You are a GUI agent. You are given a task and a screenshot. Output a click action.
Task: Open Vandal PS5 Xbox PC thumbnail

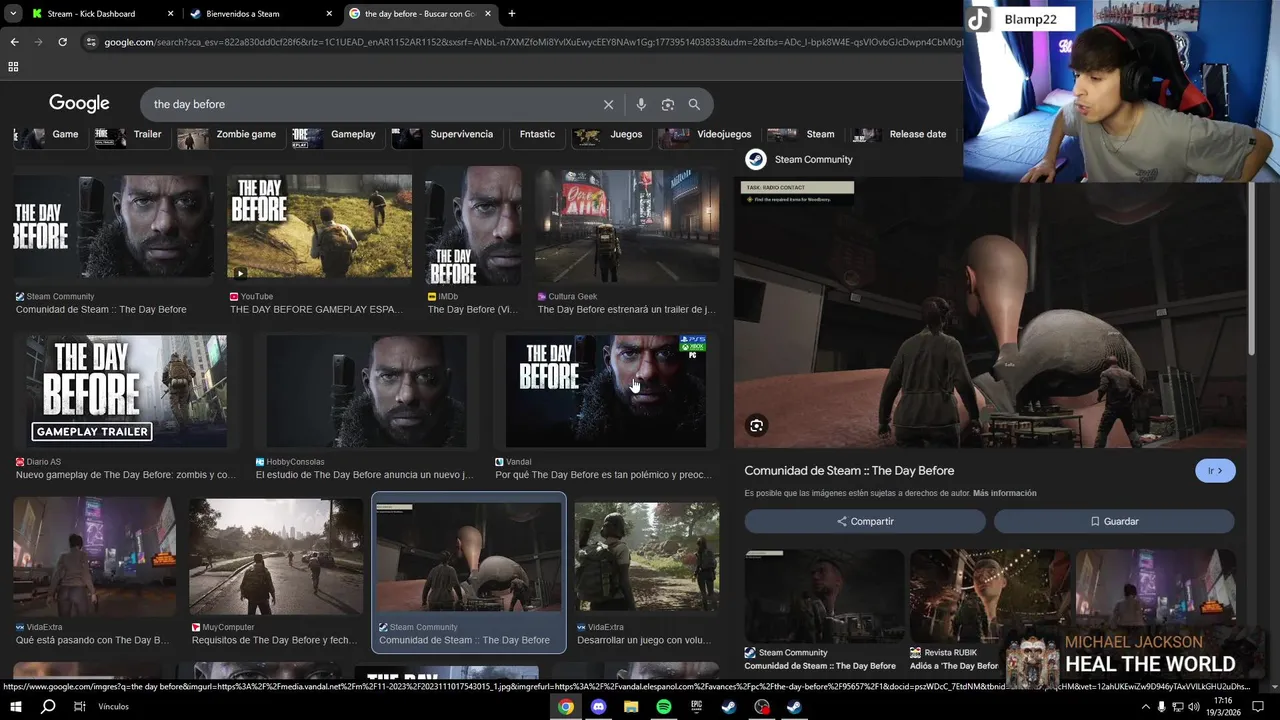606,391
